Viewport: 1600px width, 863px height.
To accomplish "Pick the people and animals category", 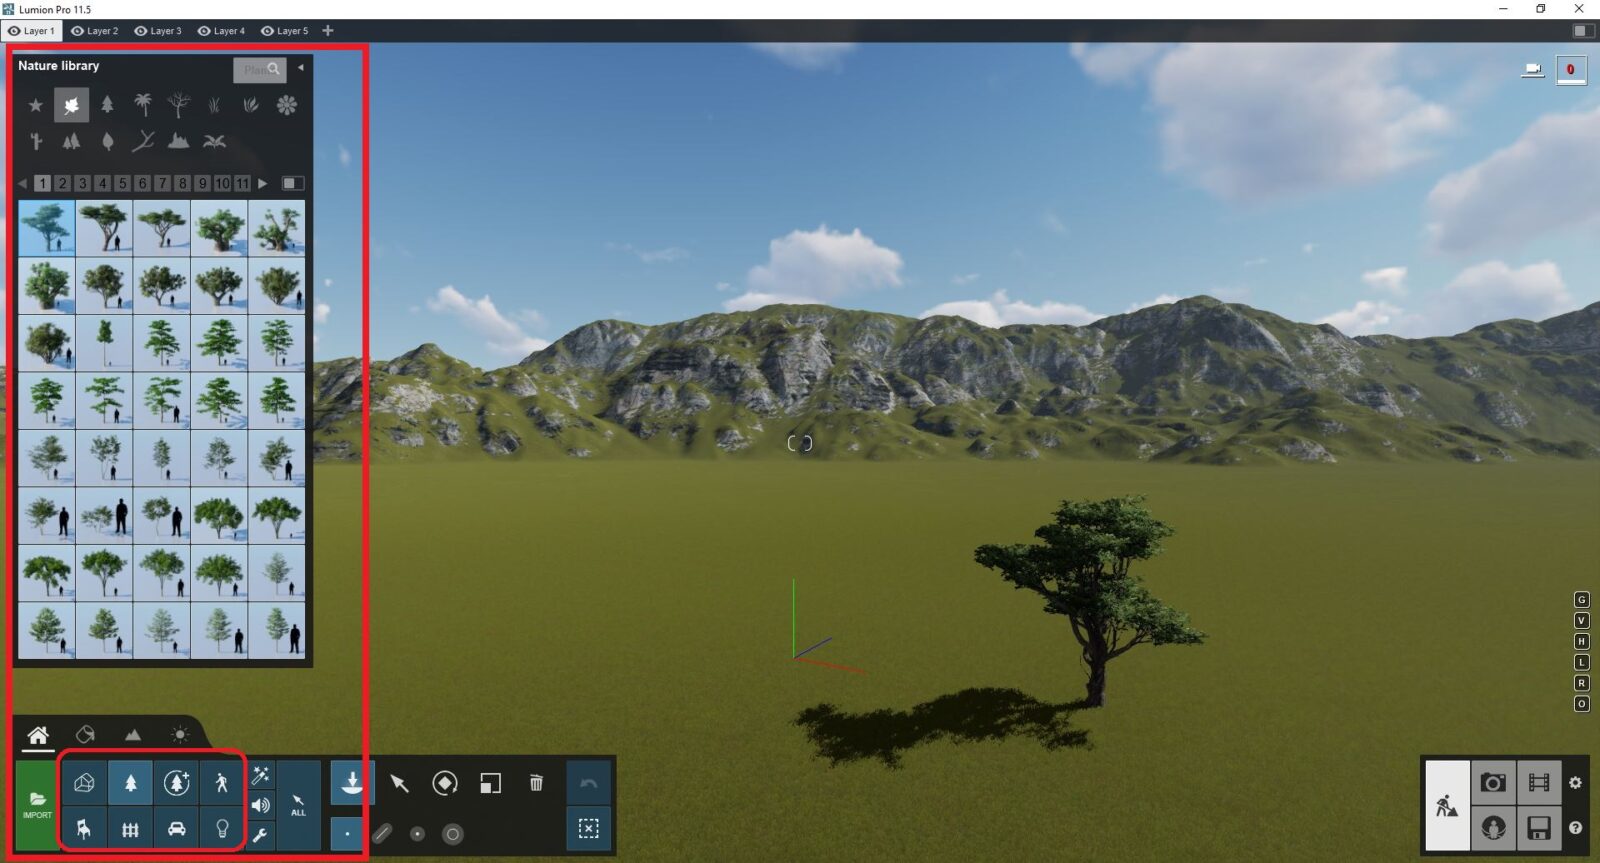I will 222,783.
